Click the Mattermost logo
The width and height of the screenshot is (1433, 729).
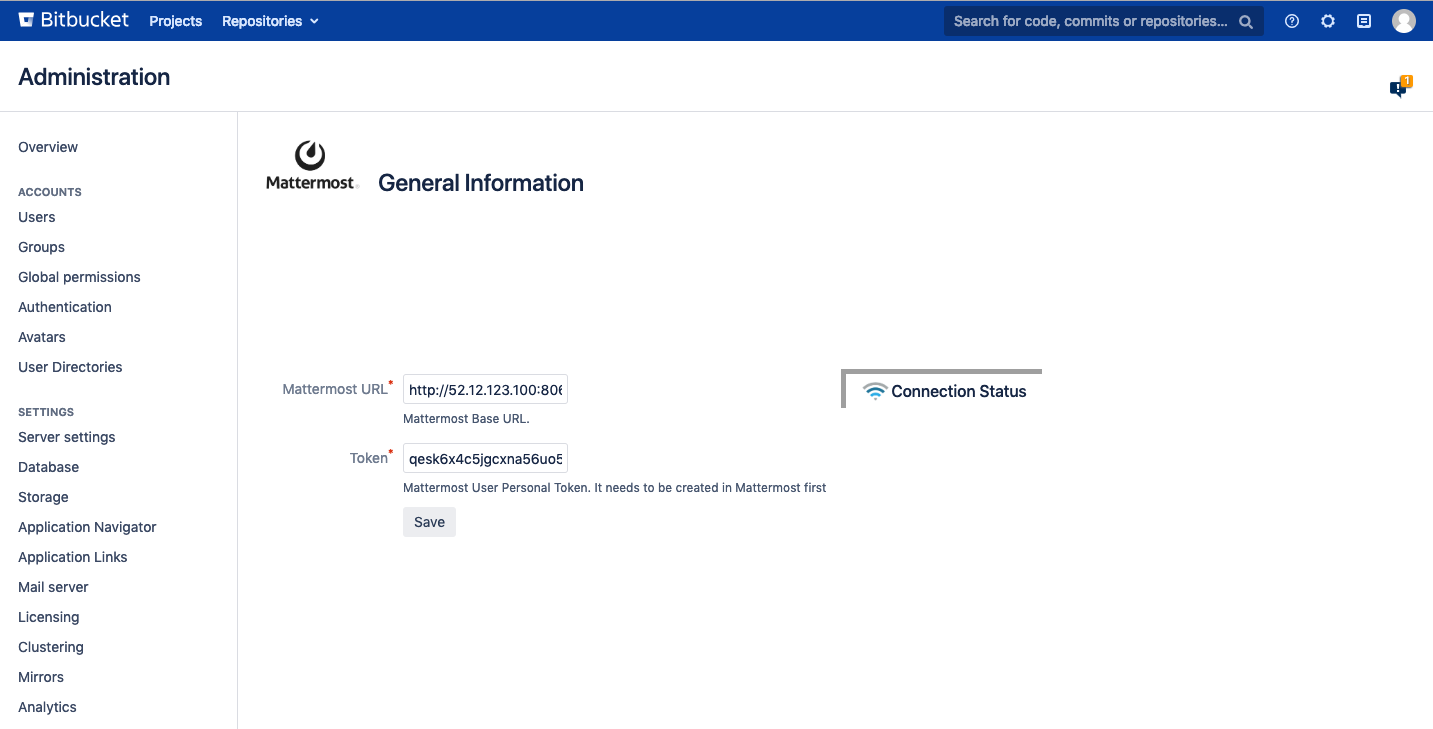(311, 166)
